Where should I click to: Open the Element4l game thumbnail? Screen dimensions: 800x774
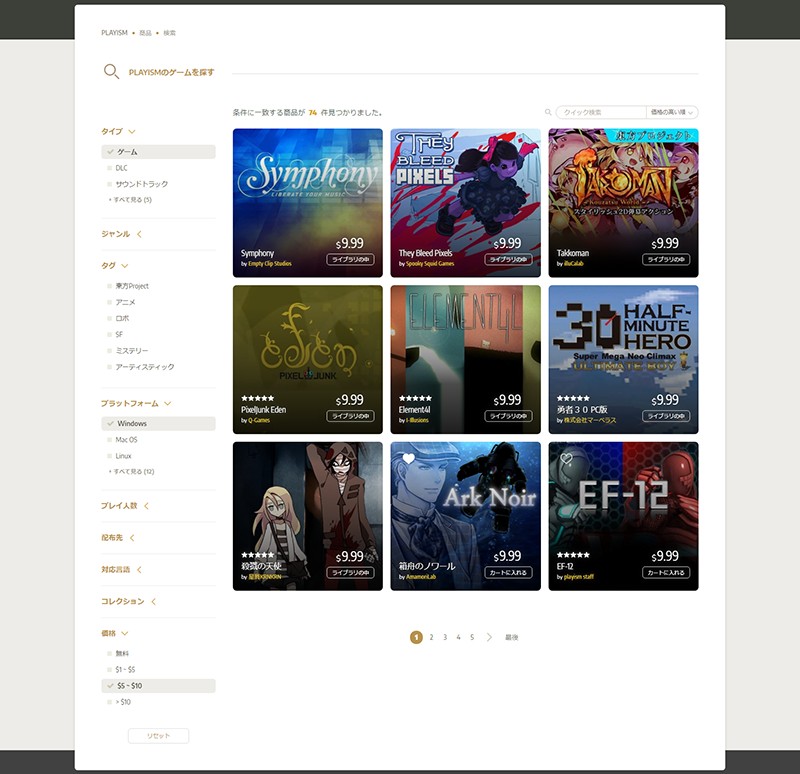pyautogui.click(x=465, y=360)
